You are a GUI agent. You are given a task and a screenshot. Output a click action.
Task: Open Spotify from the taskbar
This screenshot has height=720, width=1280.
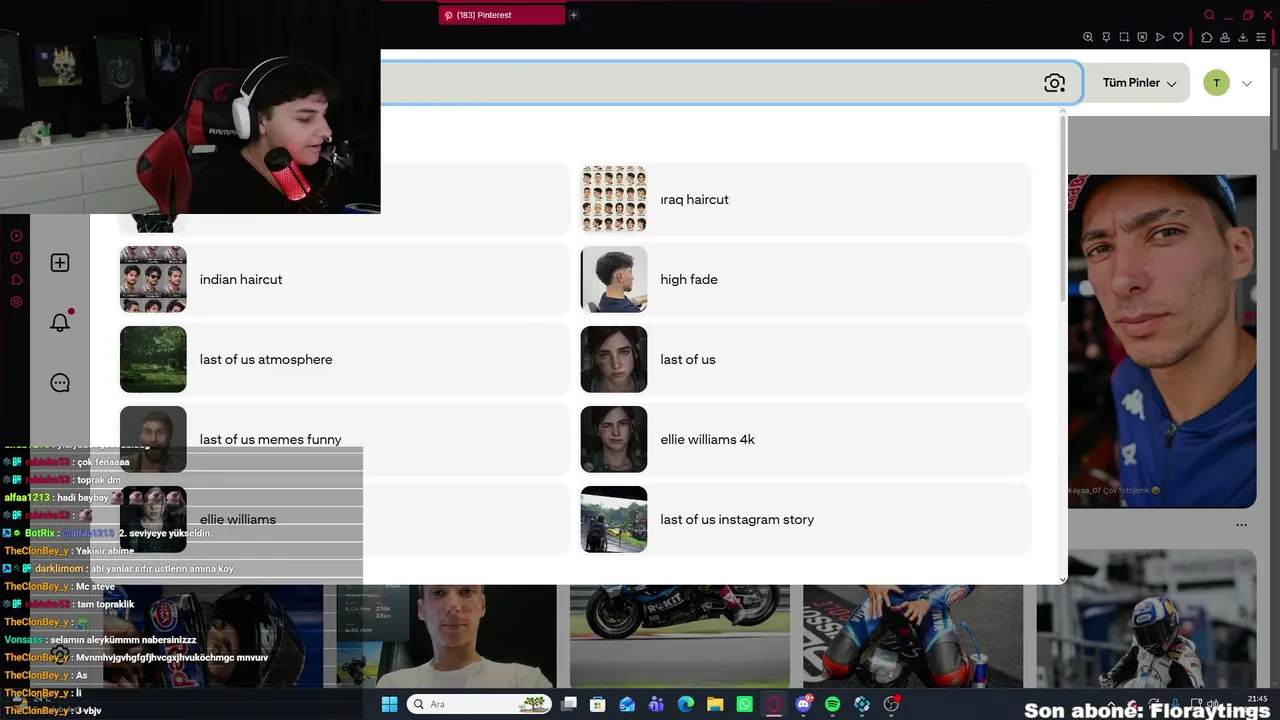pos(832,704)
